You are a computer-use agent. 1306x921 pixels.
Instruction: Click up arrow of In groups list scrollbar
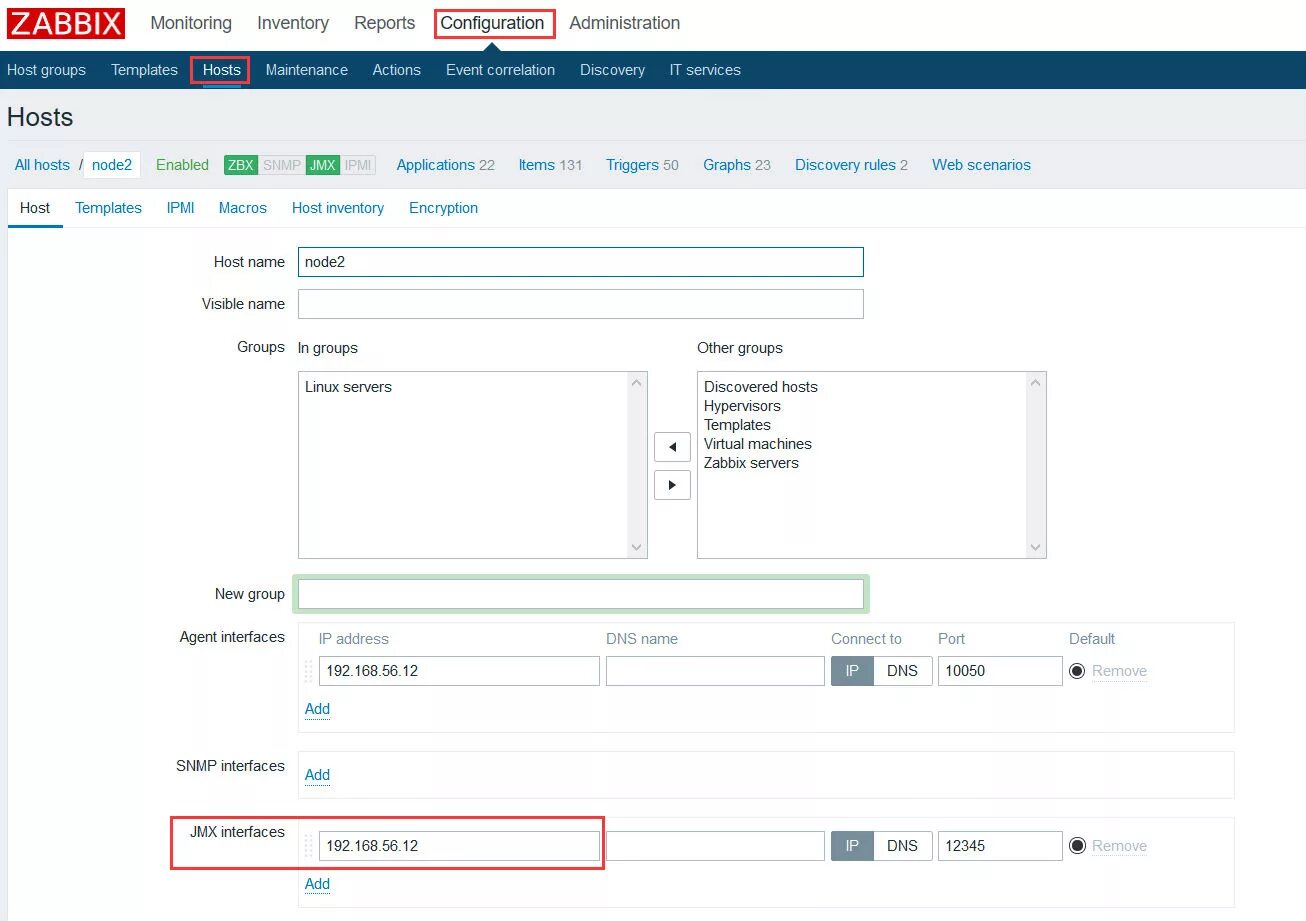tap(637, 382)
